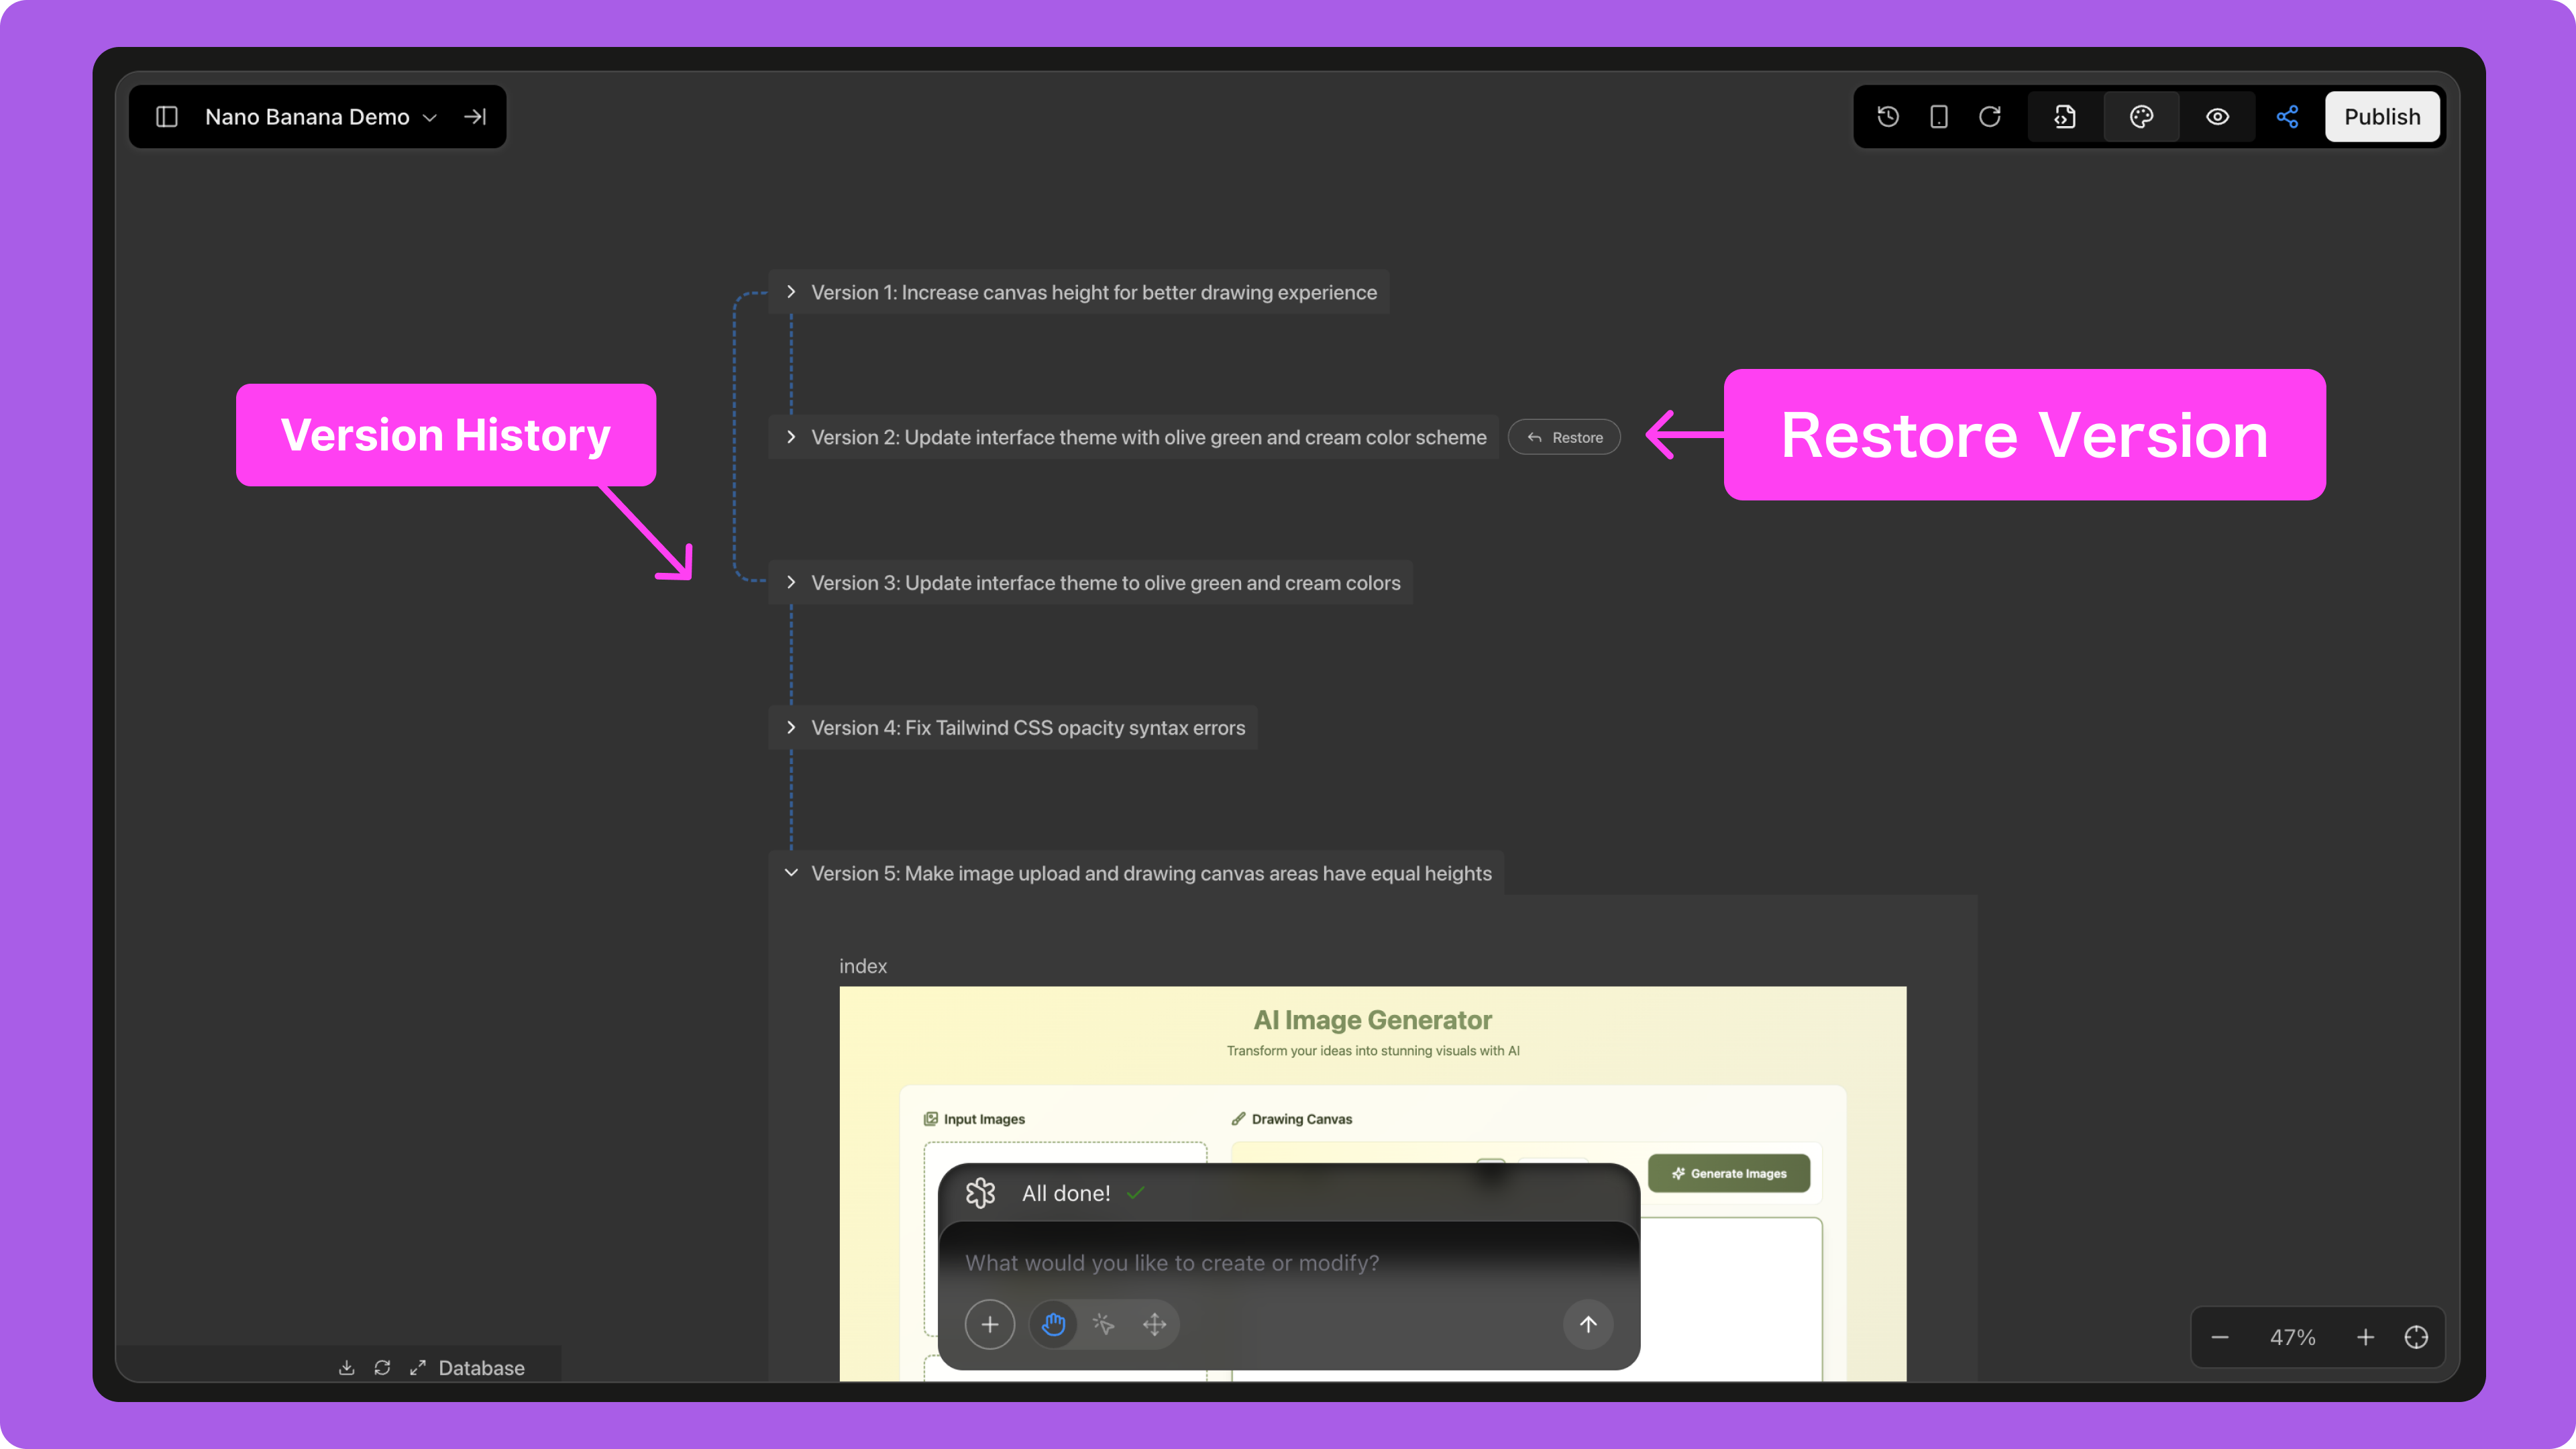Open the code file view icon
The height and width of the screenshot is (1449, 2576).
pyautogui.click(x=2065, y=117)
